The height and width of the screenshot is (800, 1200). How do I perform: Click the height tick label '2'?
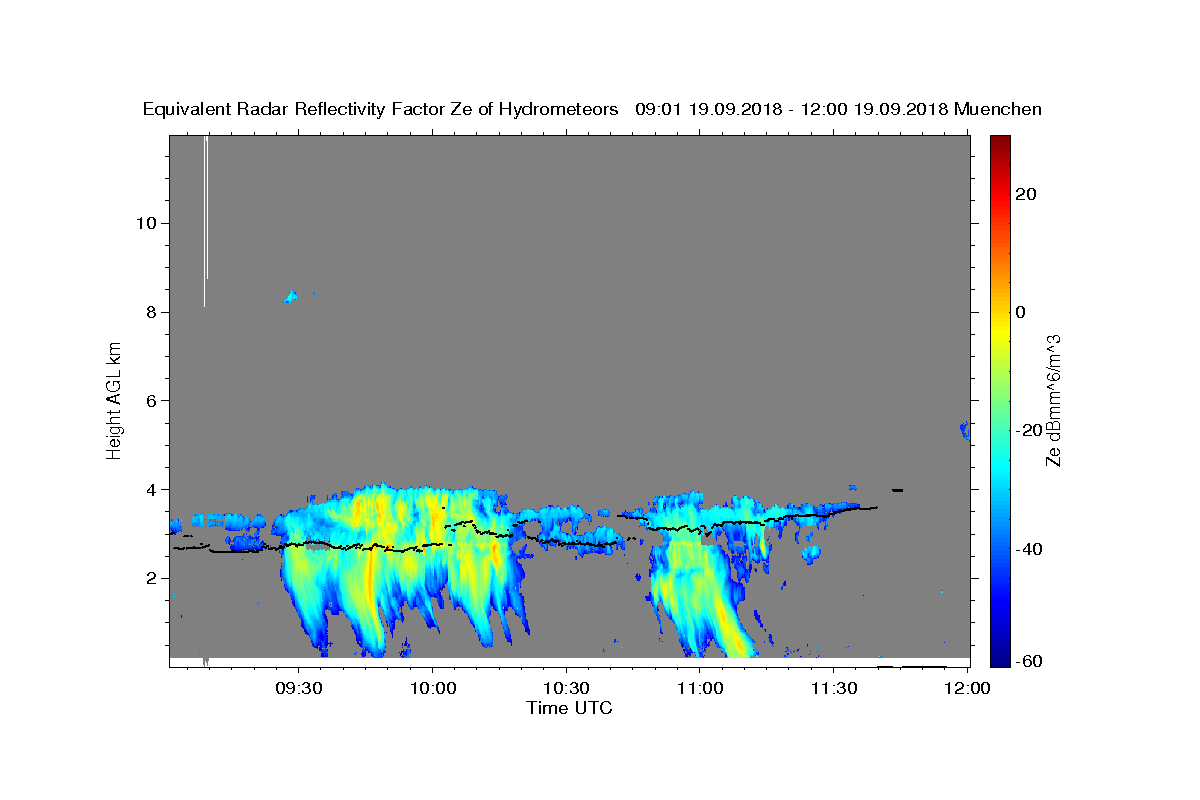point(150,578)
